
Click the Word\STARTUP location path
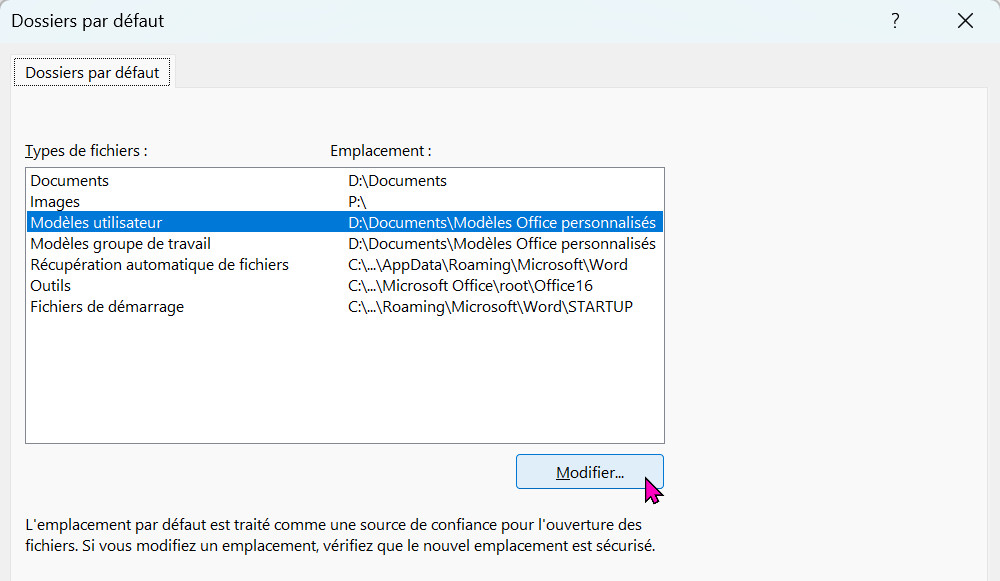pos(490,307)
